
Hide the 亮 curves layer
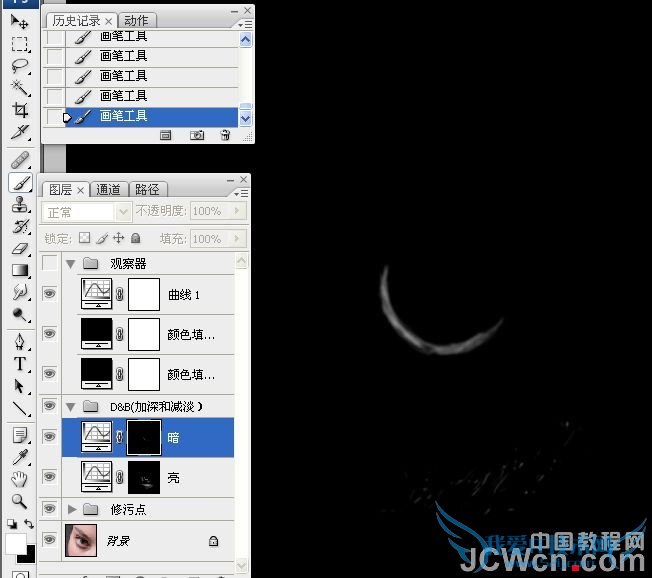(49, 477)
